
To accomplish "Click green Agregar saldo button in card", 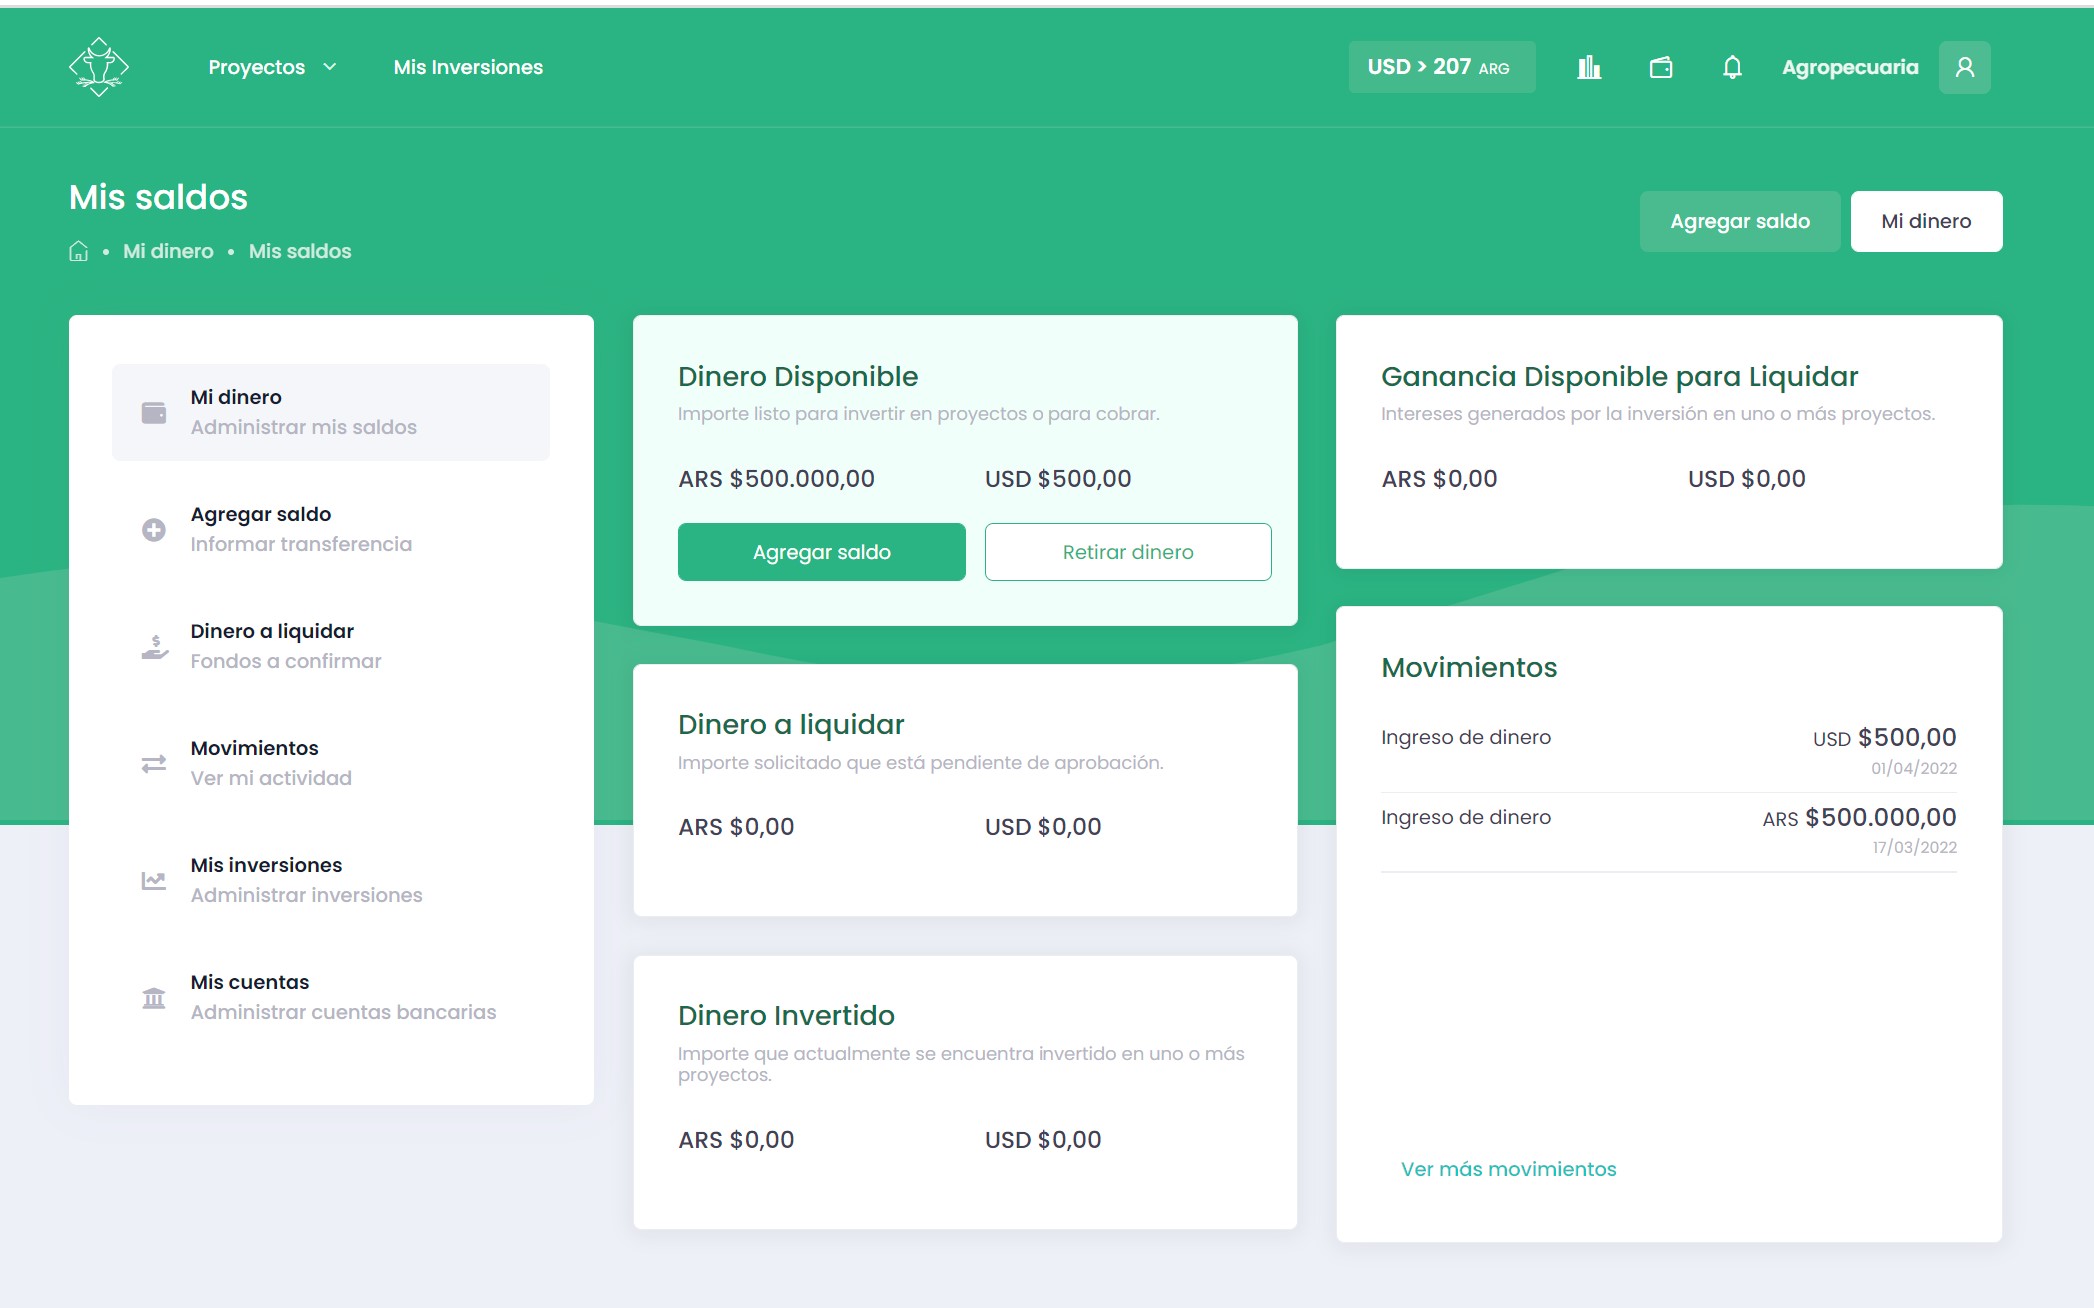I will (x=821, y=552).
